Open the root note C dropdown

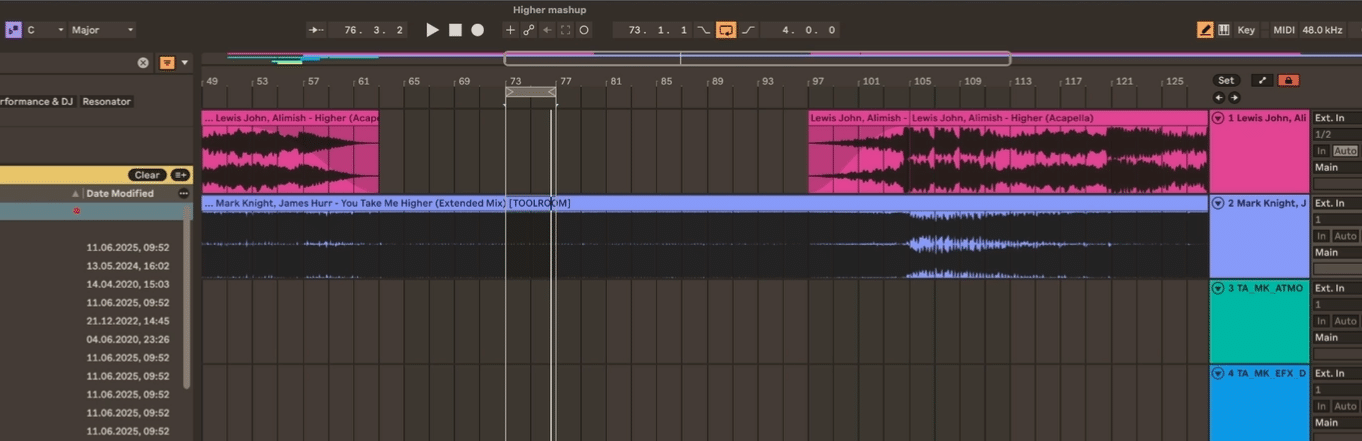tap(45, 30)
